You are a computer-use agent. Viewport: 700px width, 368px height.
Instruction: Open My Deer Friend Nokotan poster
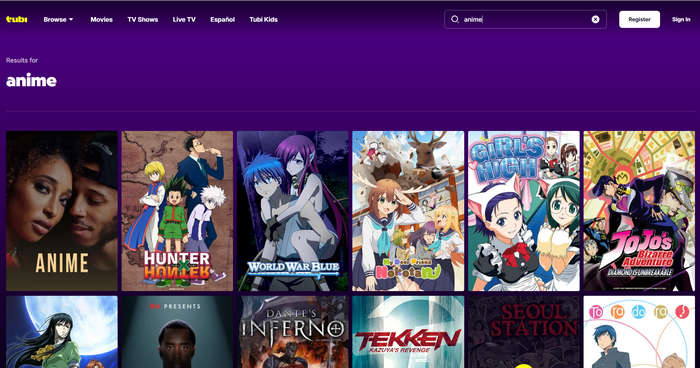click(x=408, y=211)
